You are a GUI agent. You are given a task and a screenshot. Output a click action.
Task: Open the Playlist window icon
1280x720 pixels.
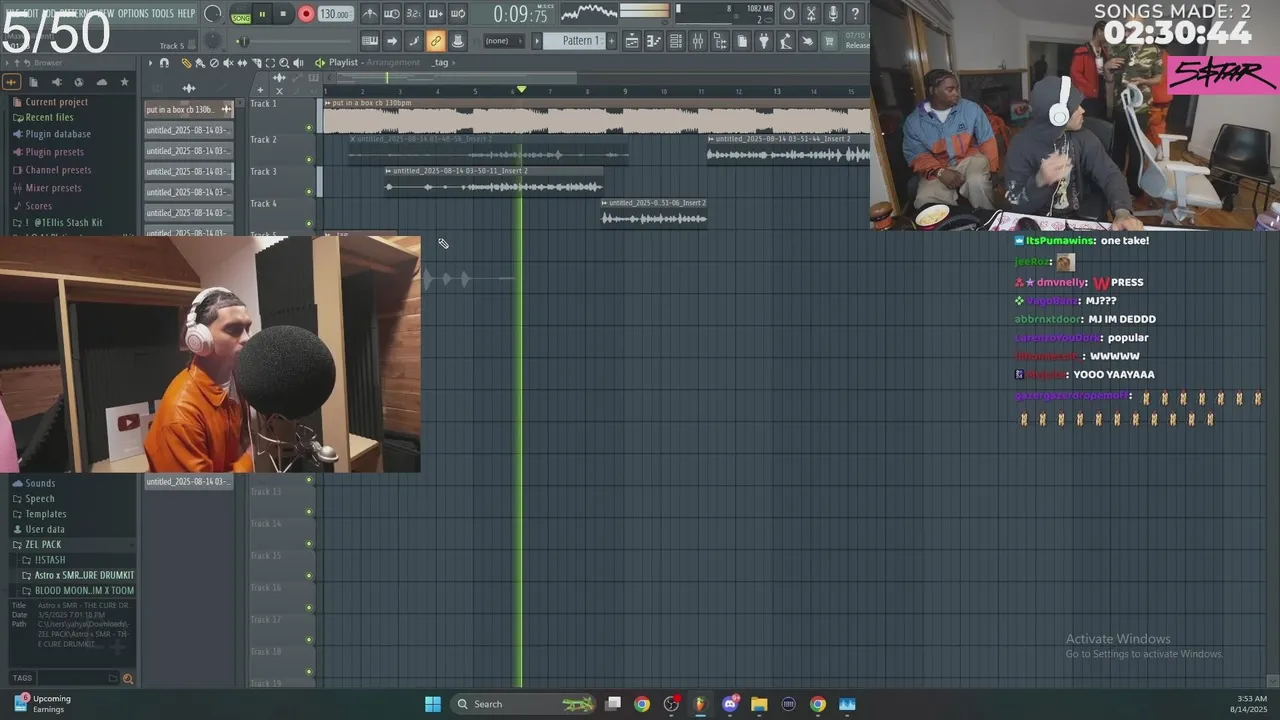(632, 41)
